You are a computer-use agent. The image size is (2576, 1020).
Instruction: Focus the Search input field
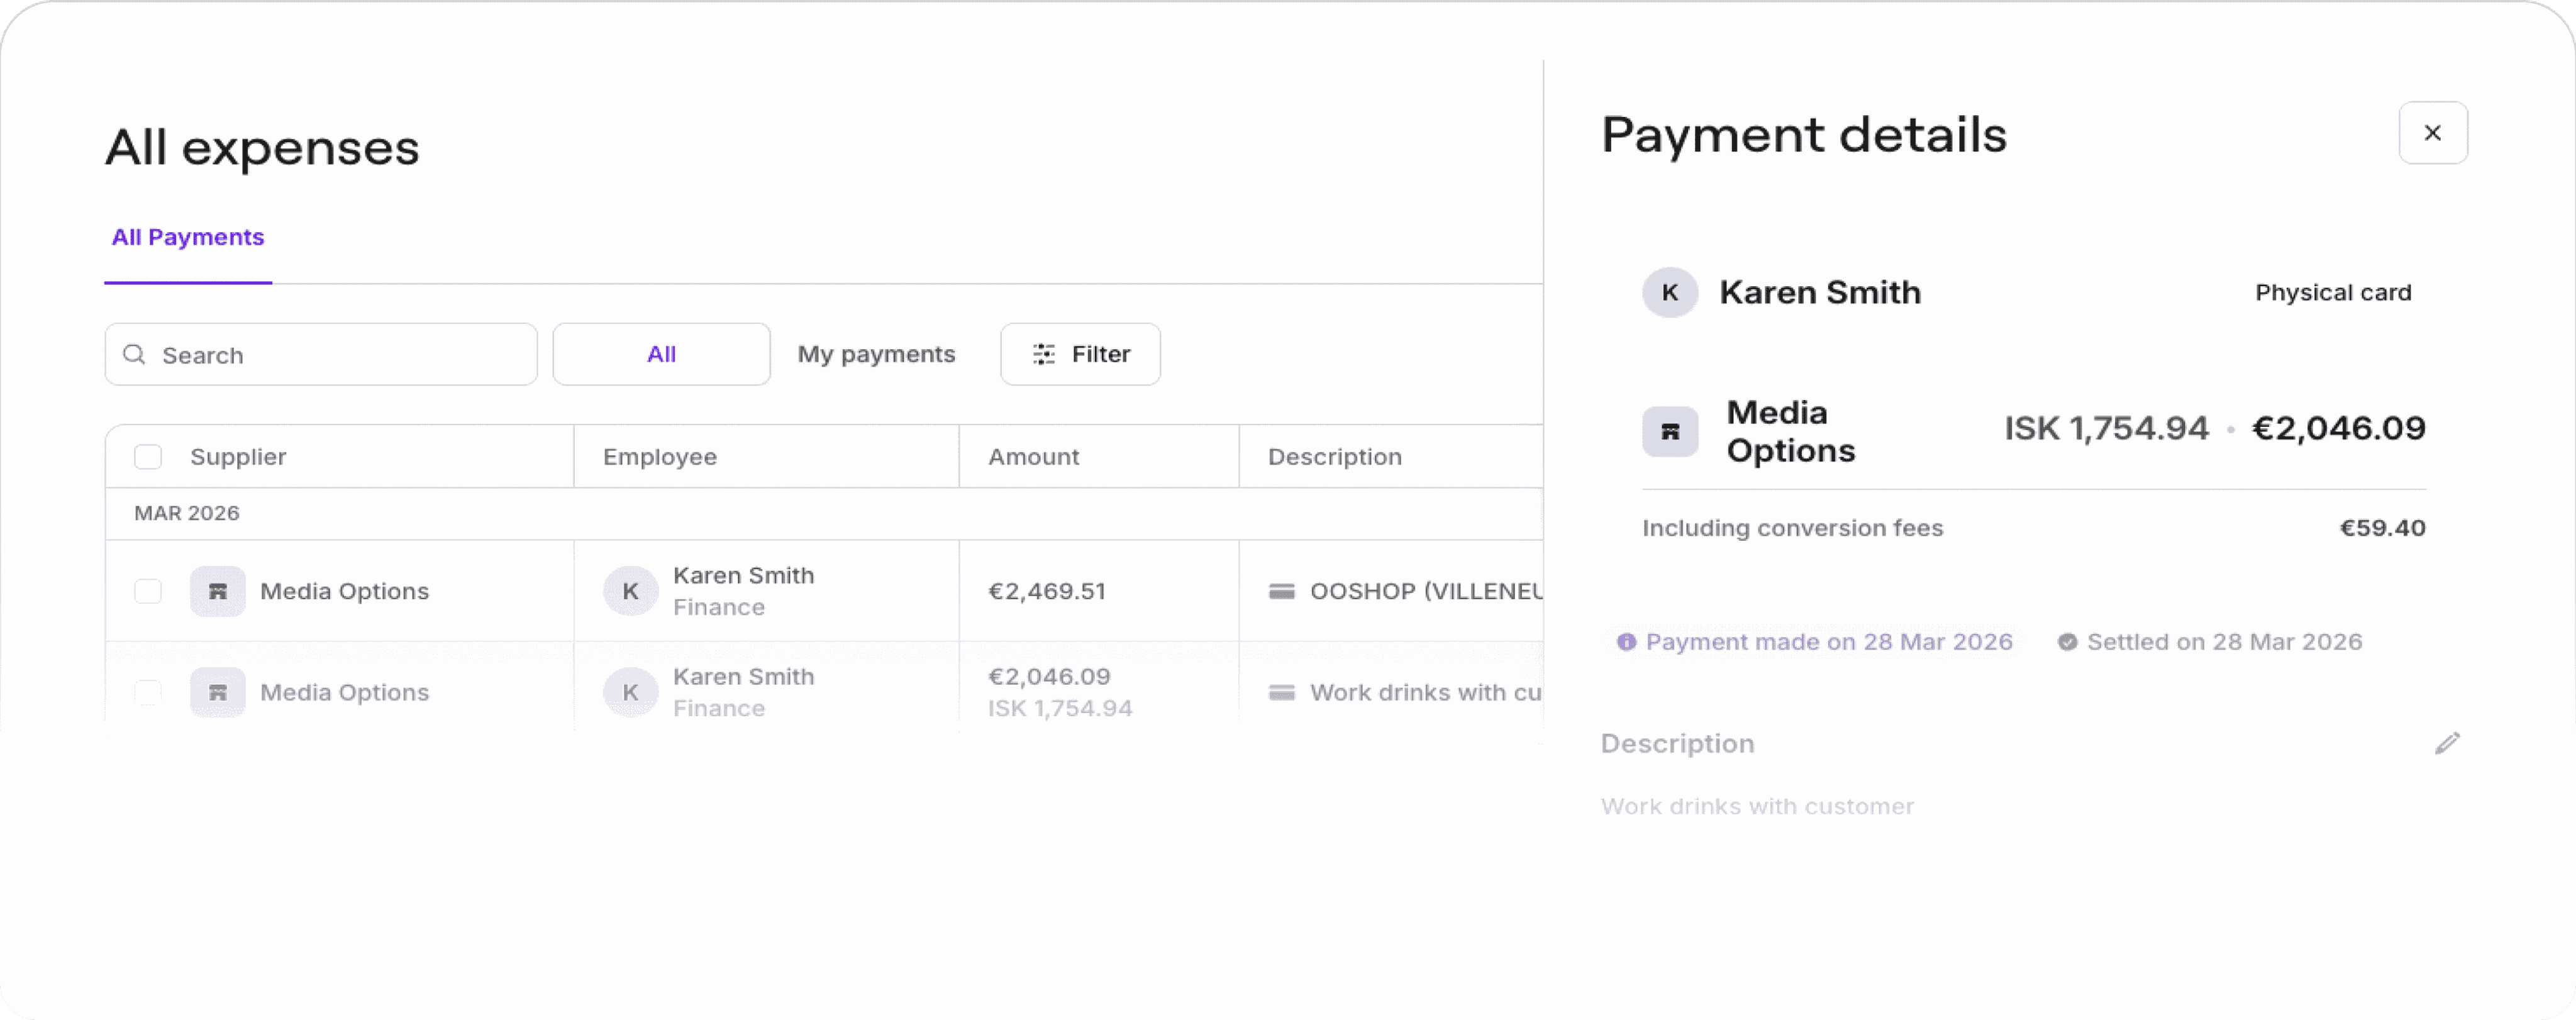(321, 354)
